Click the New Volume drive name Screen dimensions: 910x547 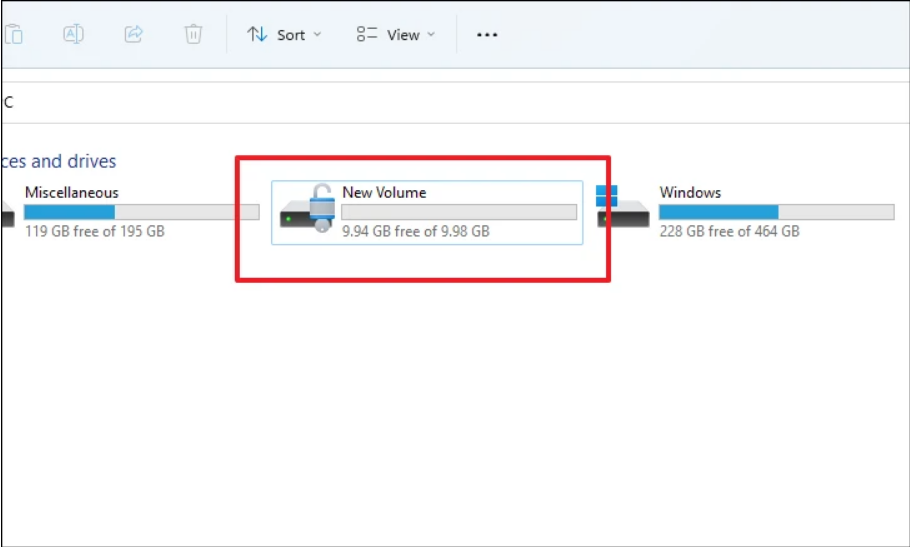pos(384,192)
